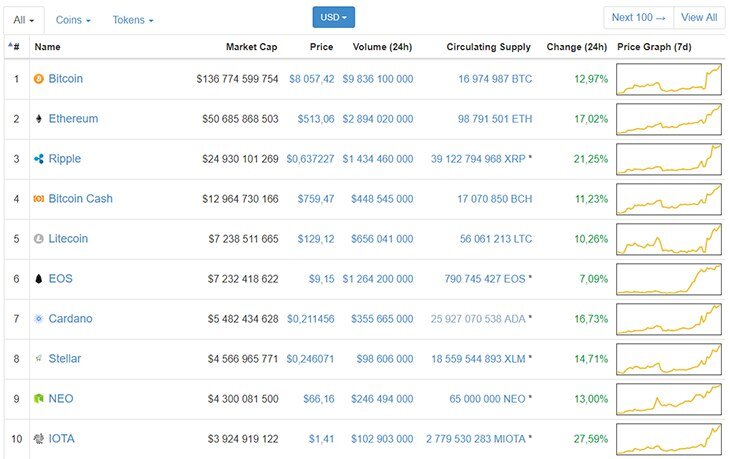The height and width of the screenshot is (459, 730).
Task: Open Bitcoin Cash 7d price graph
Action: click(669, 199)
